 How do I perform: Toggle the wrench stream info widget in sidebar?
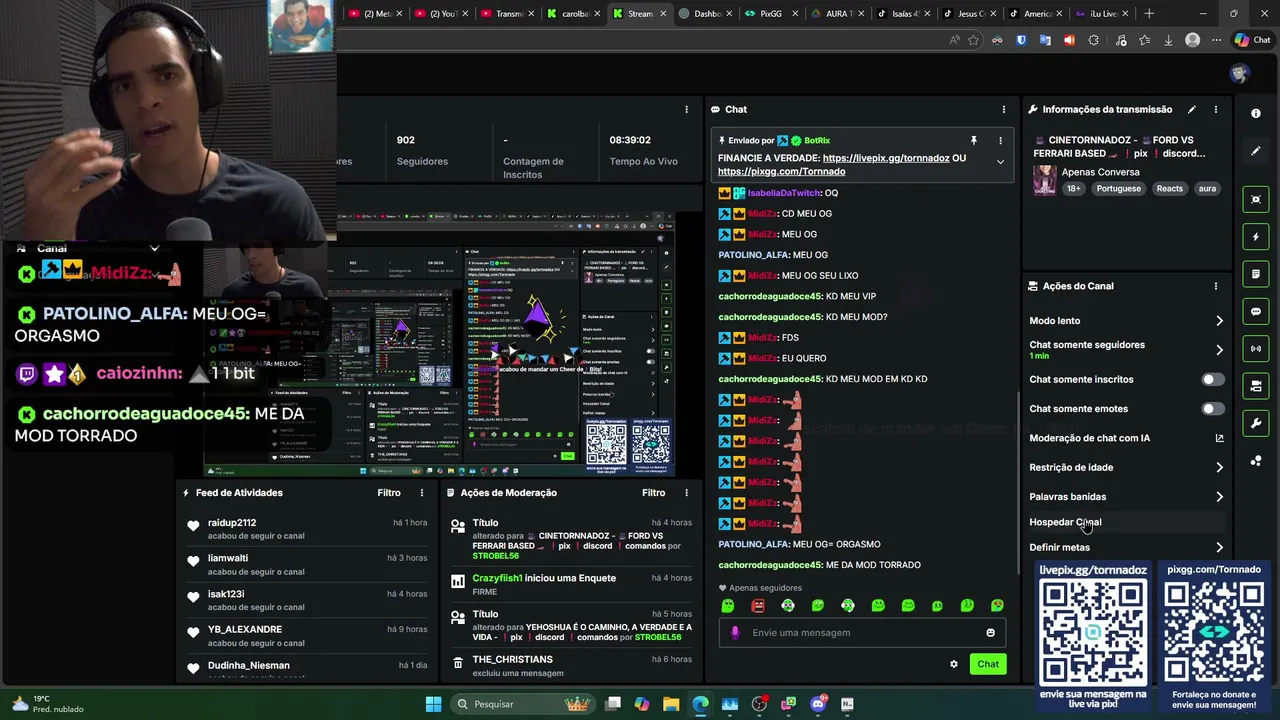(1256, 423)
